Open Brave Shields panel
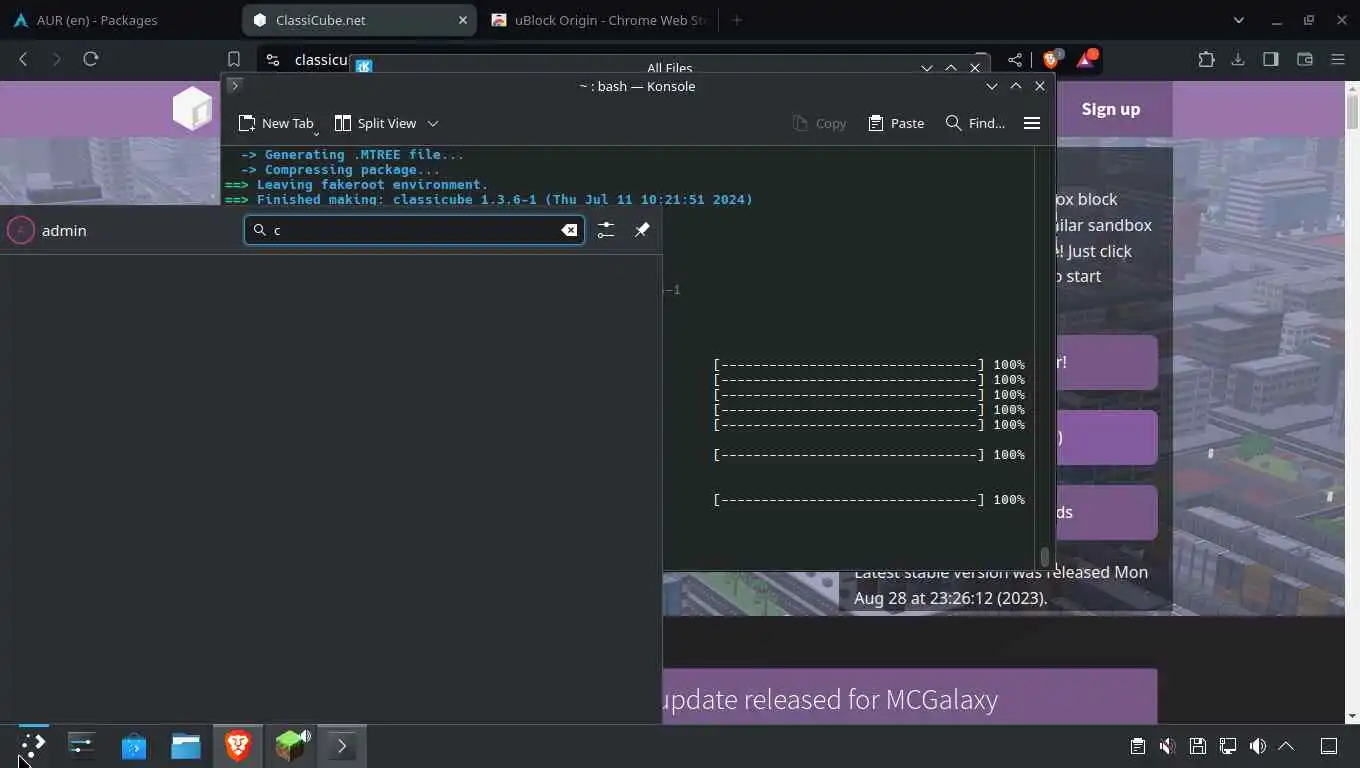The height and width of the screenshot is (768, 1360). tap(1051, 59)
